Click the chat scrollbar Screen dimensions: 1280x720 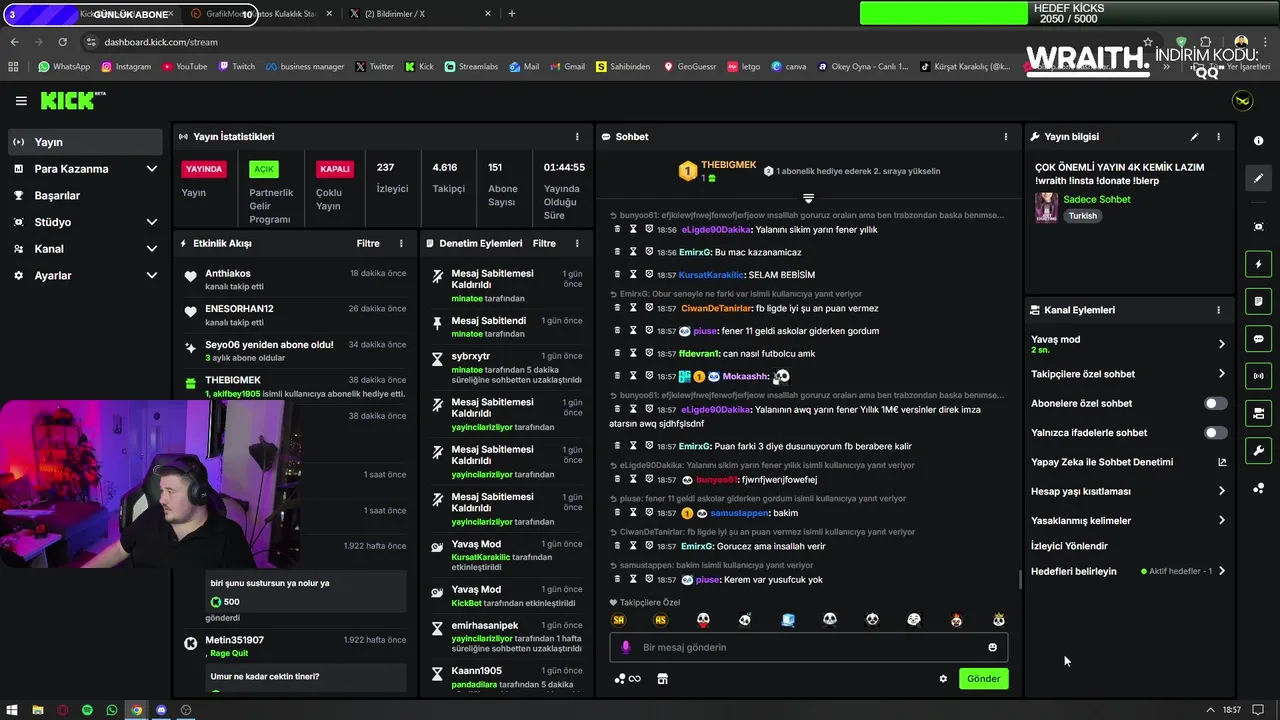tap(1019, 579)
